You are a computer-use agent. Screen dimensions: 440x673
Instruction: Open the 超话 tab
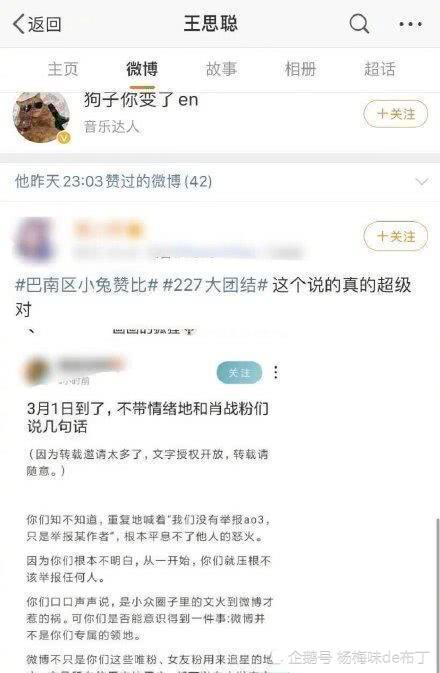click(x=379, y=69)
